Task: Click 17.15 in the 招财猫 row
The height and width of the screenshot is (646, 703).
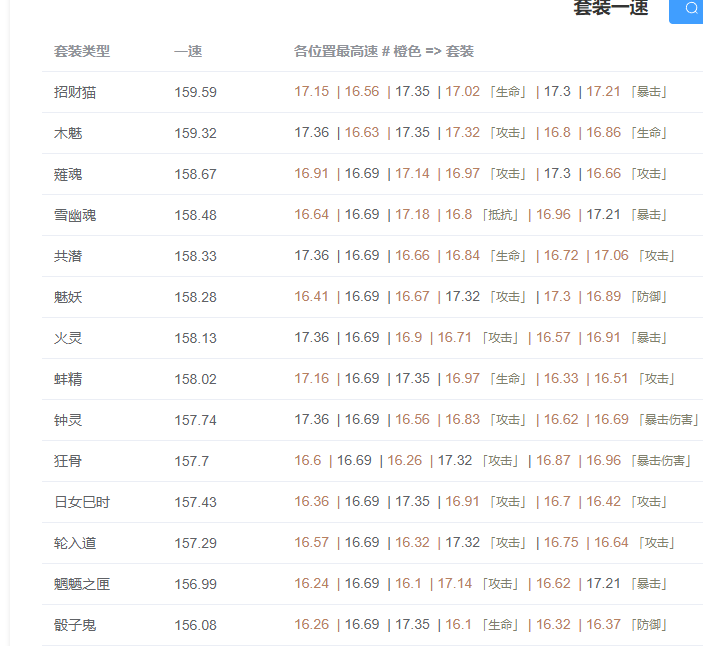Action: (312, 91)
